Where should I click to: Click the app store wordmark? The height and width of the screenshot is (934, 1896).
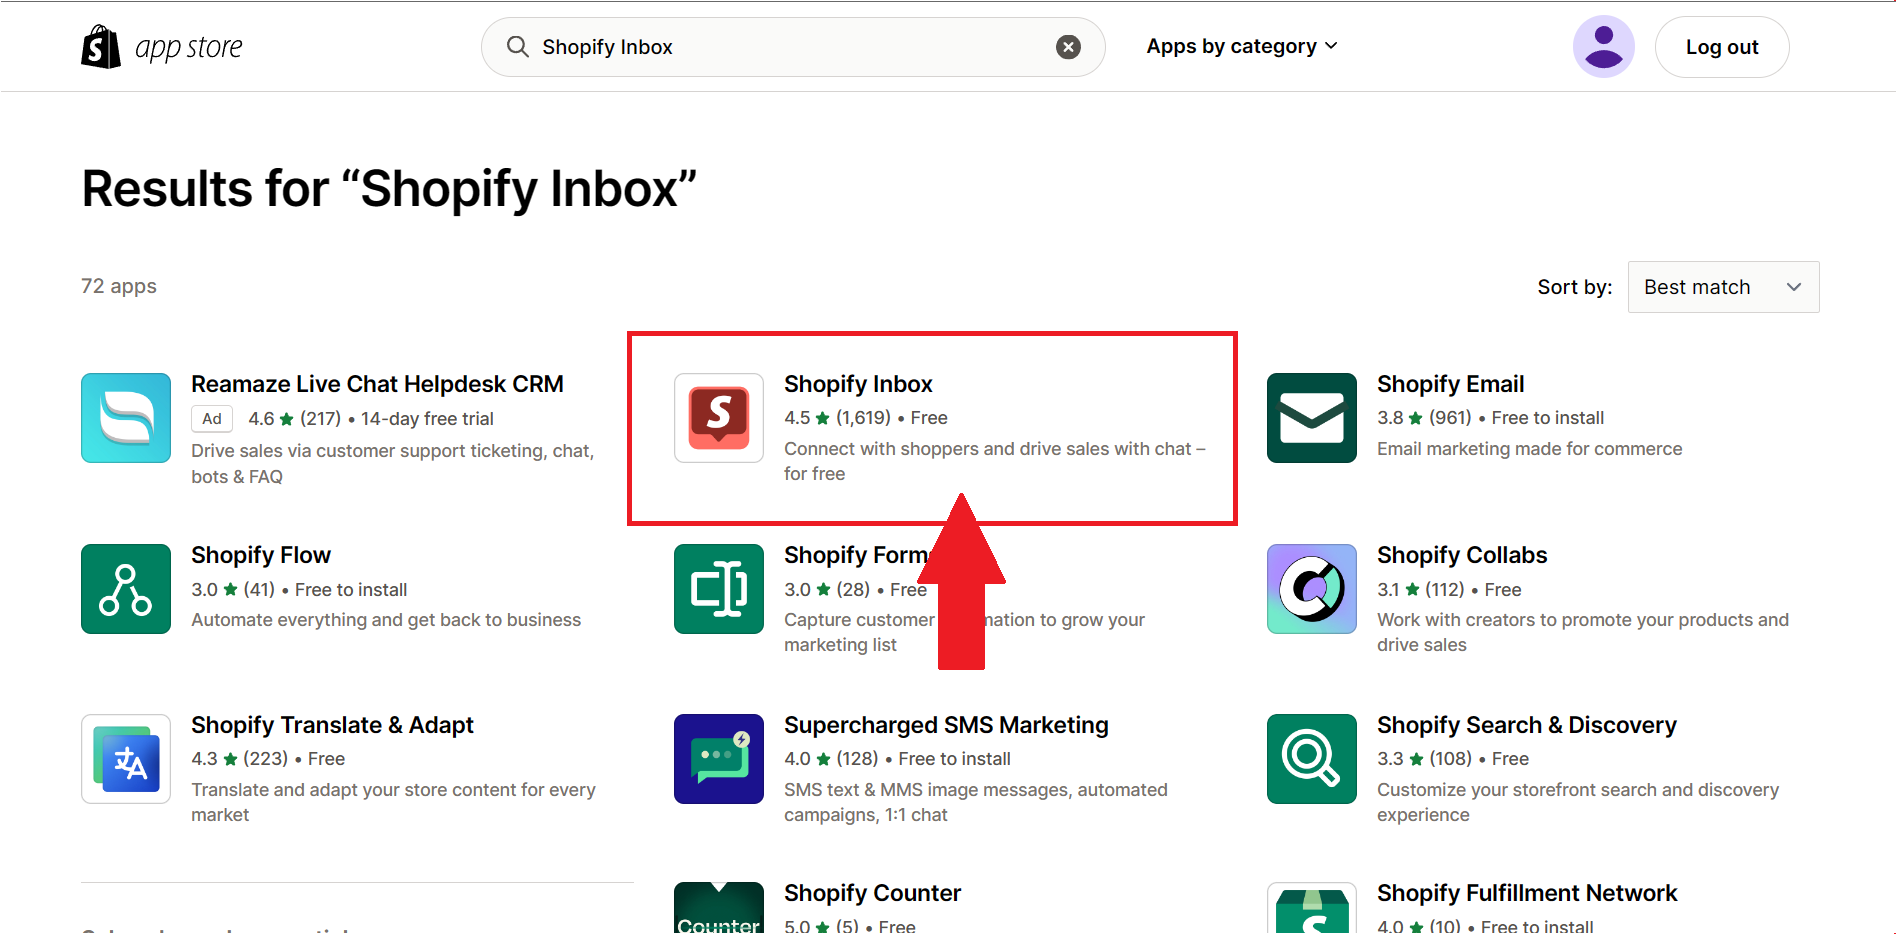pyautogui.click(x=189, y=47)
